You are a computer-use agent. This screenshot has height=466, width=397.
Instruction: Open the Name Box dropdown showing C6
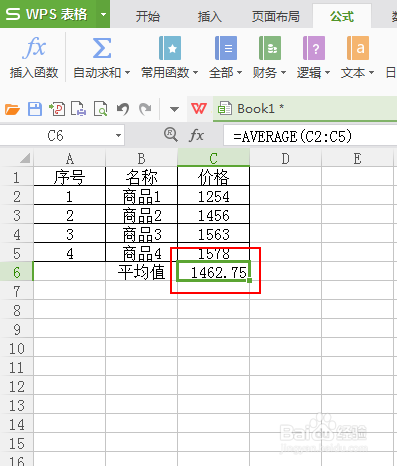(118, 136)
